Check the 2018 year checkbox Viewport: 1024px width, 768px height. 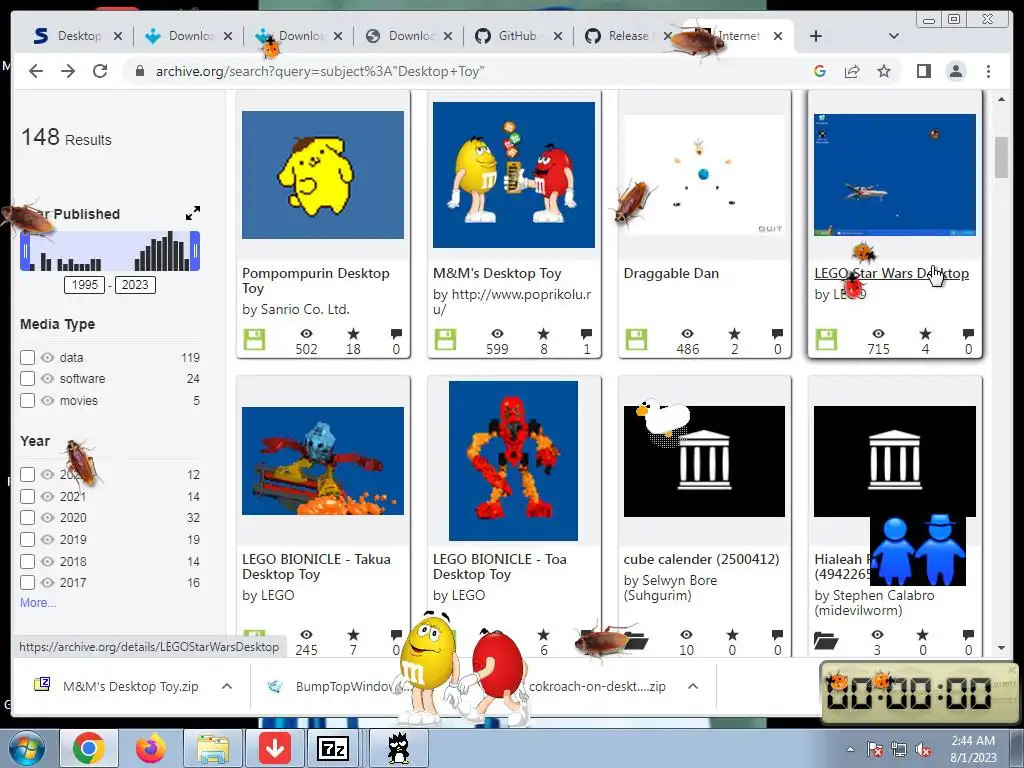click(27, 561)
